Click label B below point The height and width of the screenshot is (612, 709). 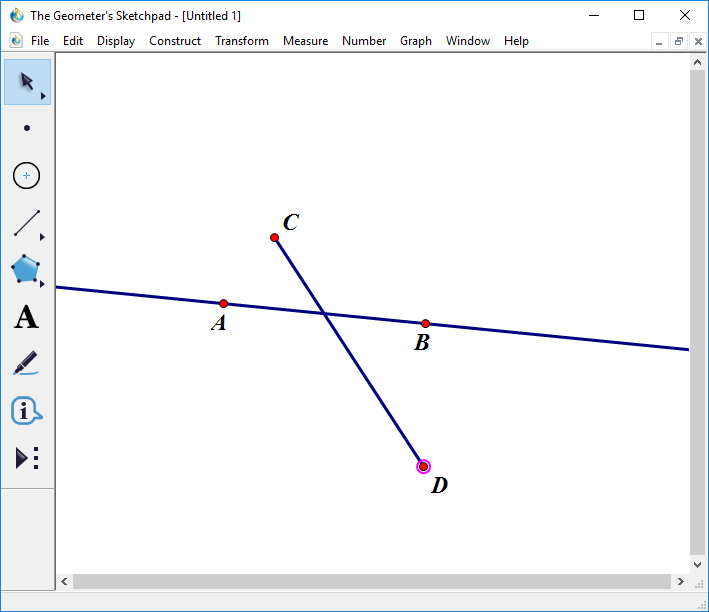pyautogui.click(x=421, y=342)
